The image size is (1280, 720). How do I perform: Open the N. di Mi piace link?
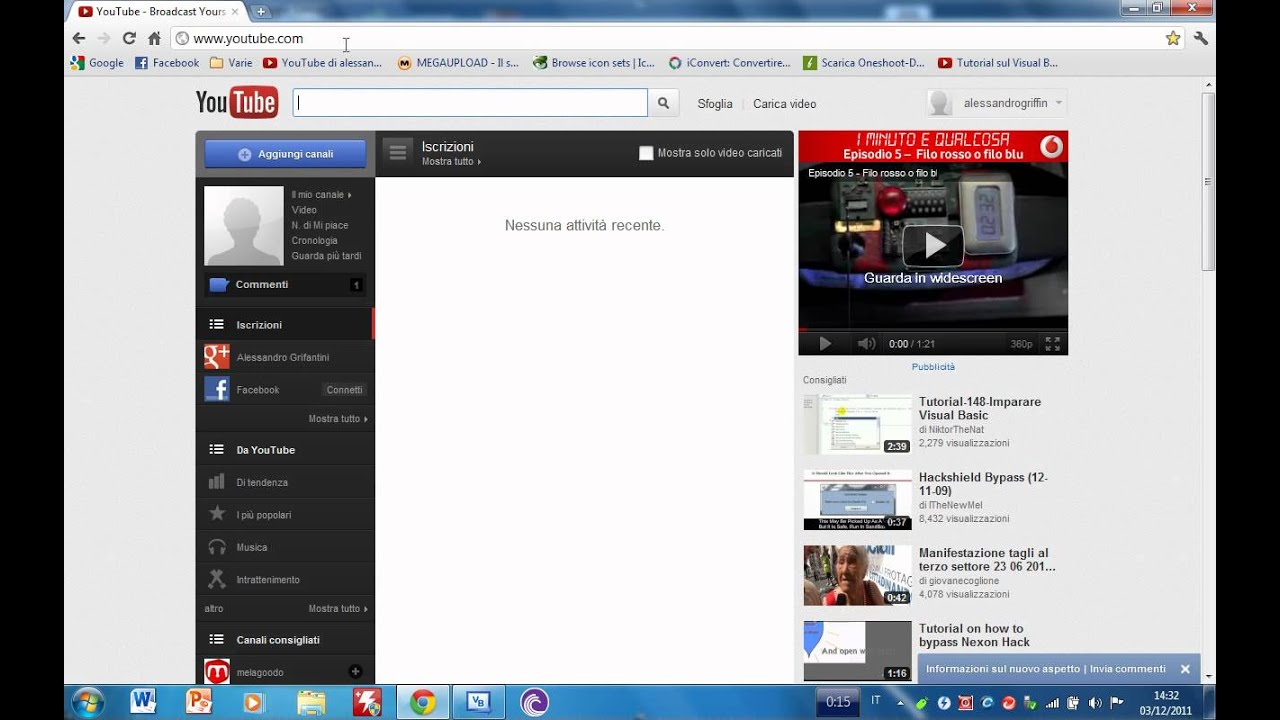point(320,225)
